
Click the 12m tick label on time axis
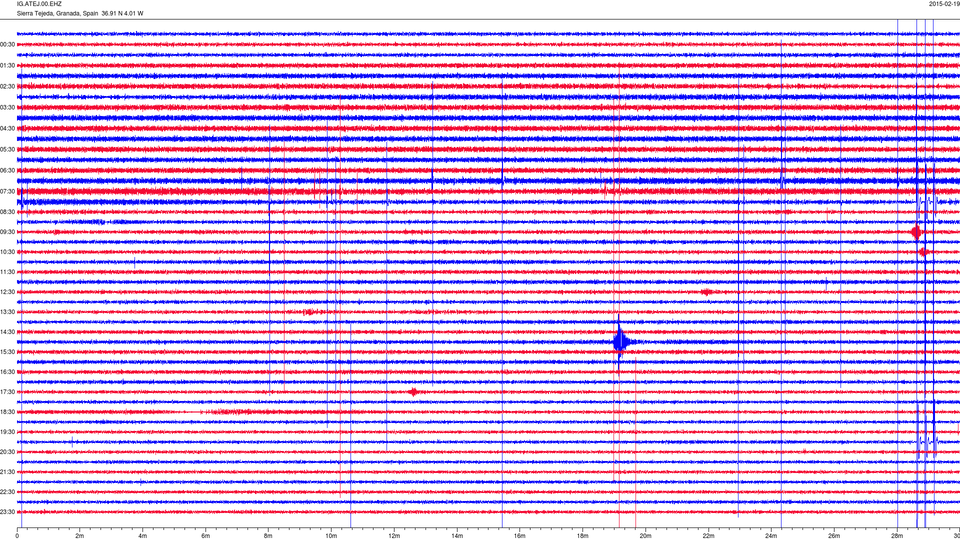pyautogui.click(x=394, y=536)
